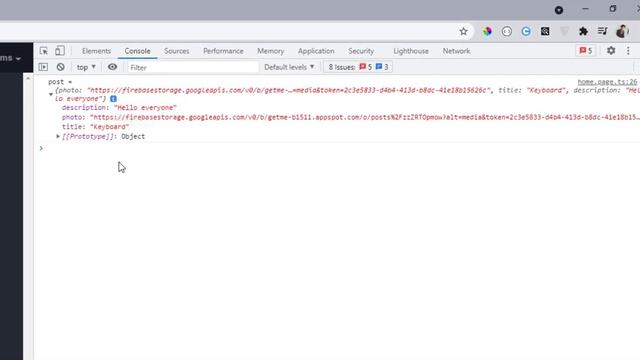The width and height of the screenshot is (640, 360).
Task: Open the round gray circle extension icon
Action: pyautogui.click(x=507, y=31)
